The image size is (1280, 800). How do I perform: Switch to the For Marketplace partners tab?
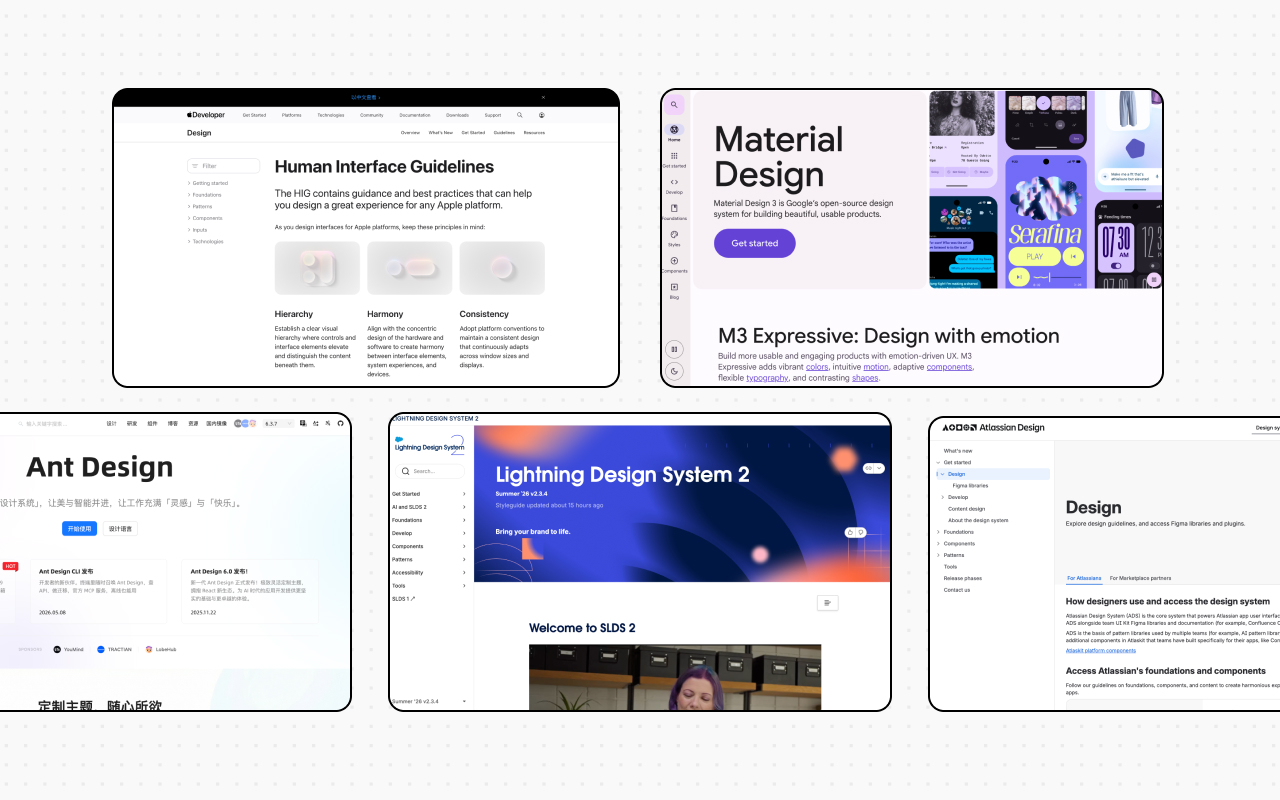tap(1140, 578)
